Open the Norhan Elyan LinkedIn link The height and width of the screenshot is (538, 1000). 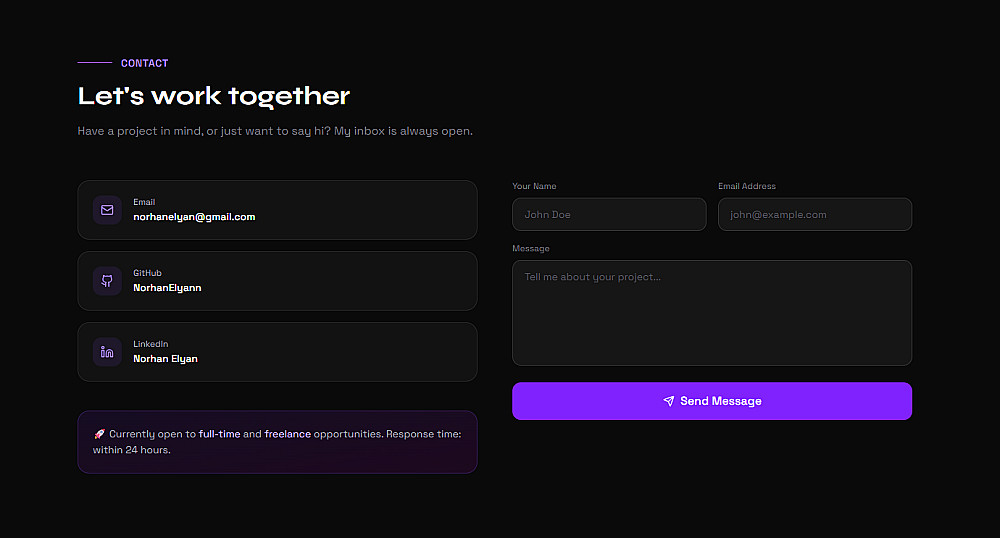coord(165,359)
